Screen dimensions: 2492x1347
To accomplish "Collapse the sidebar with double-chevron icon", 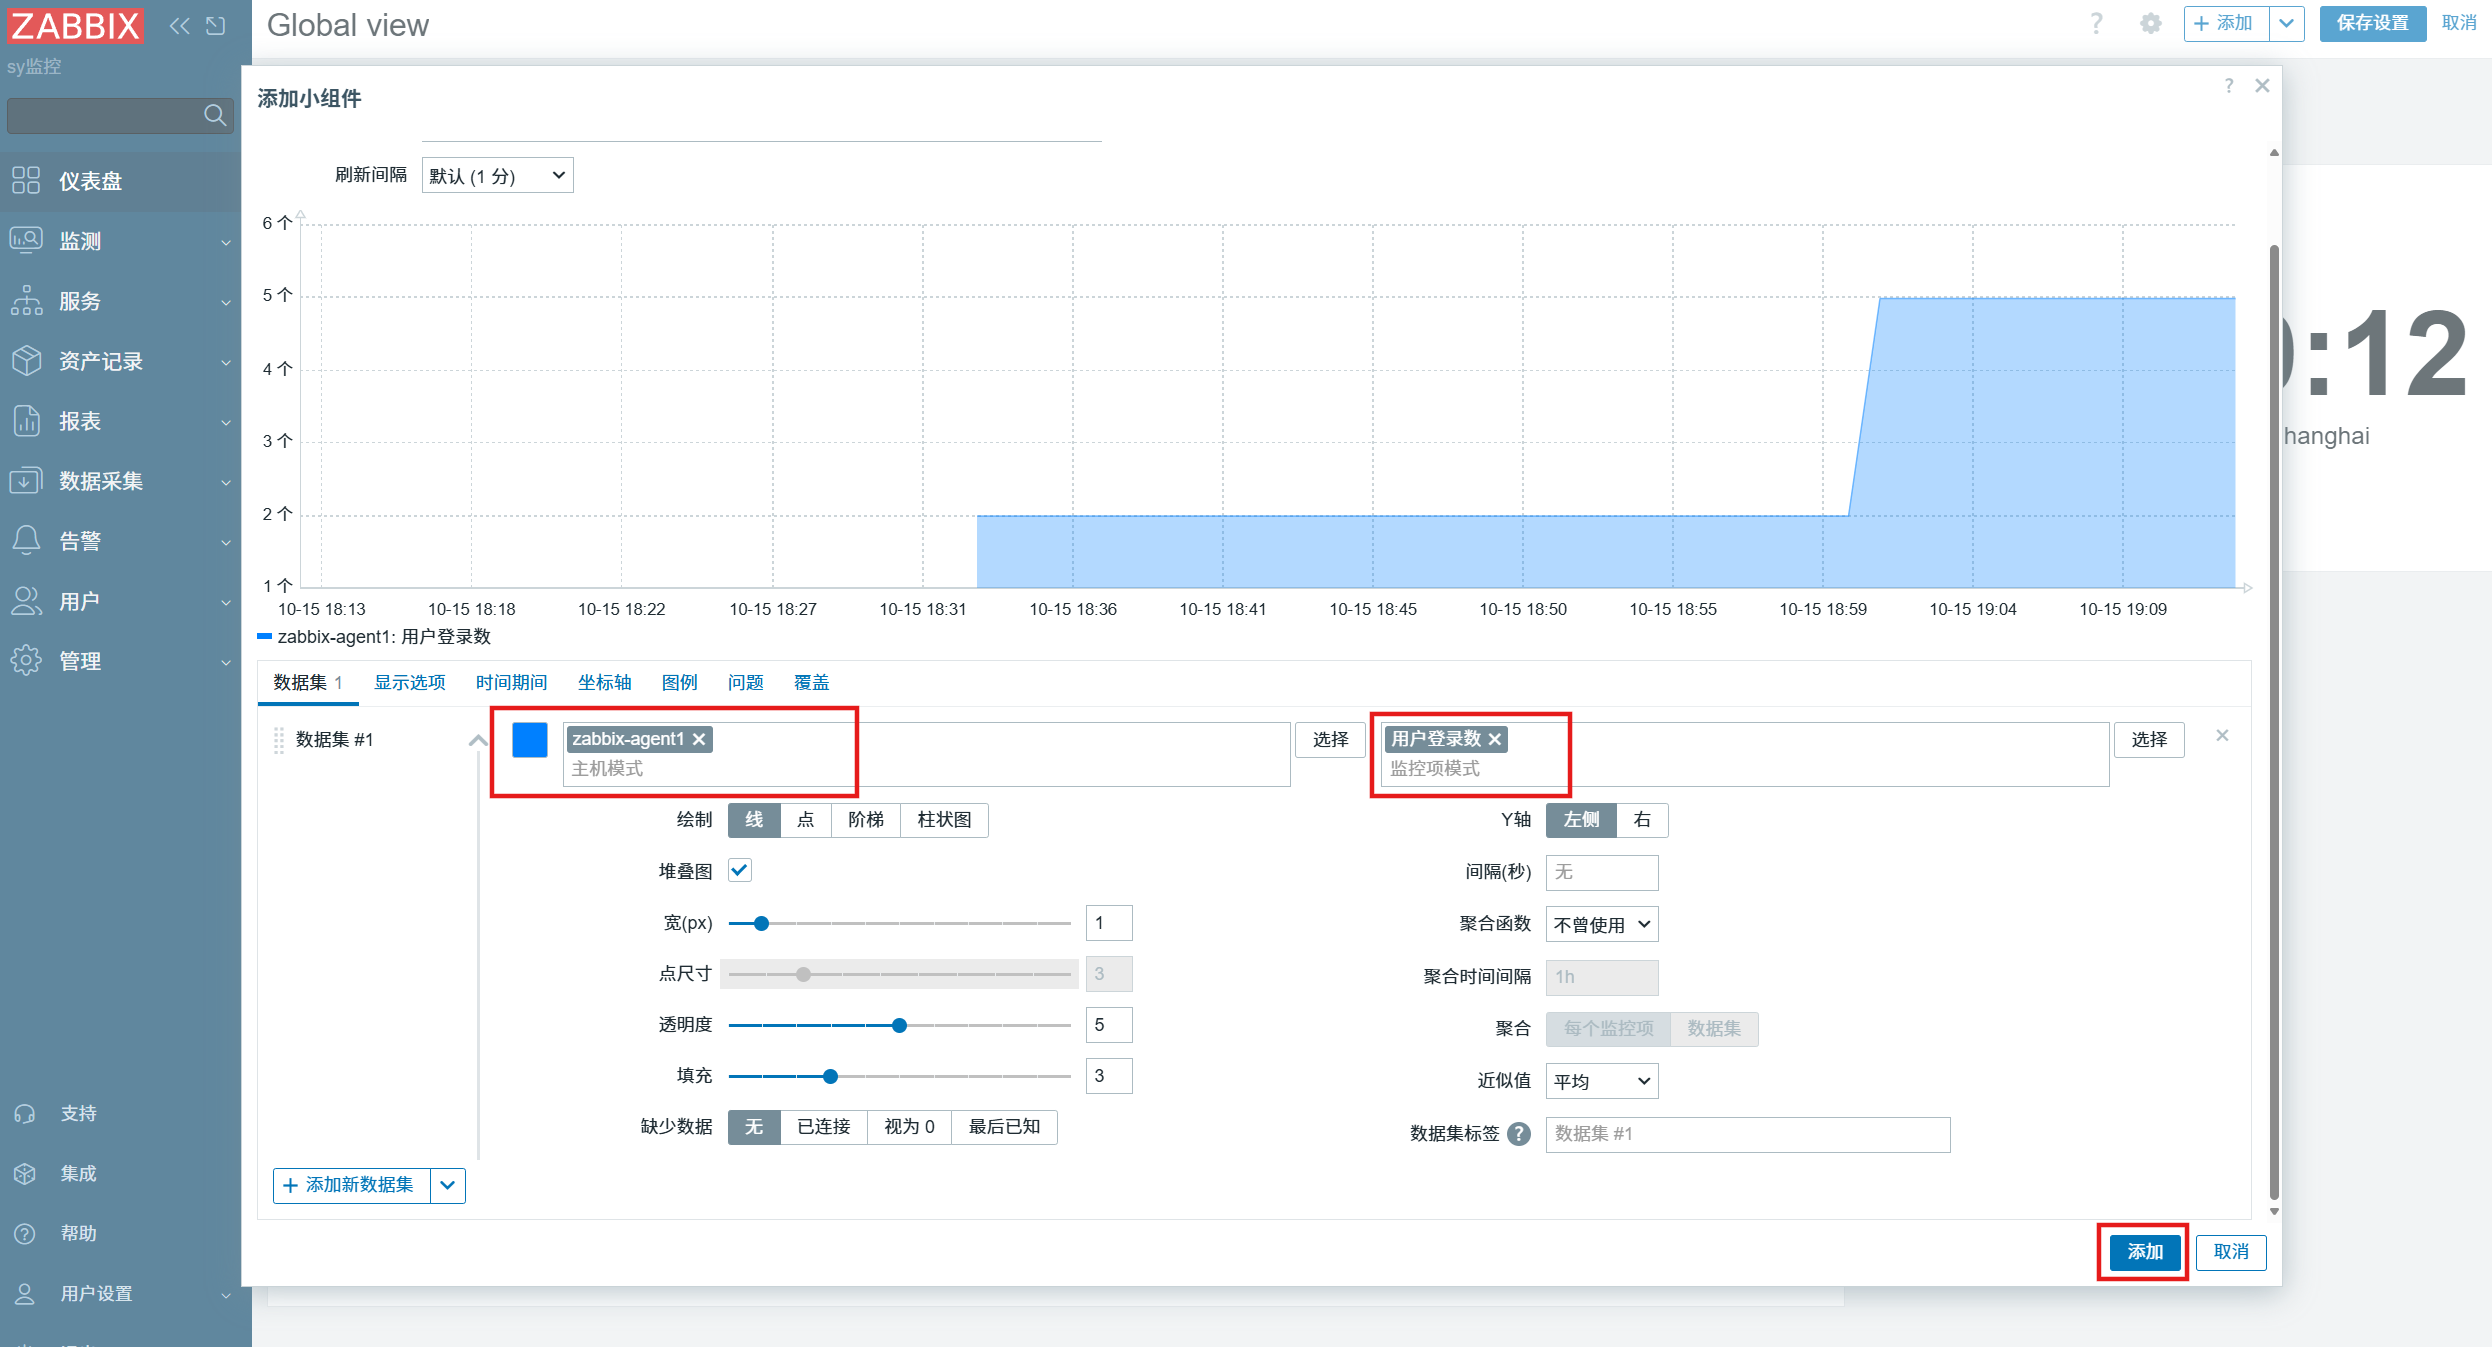I will coord(179,26).
